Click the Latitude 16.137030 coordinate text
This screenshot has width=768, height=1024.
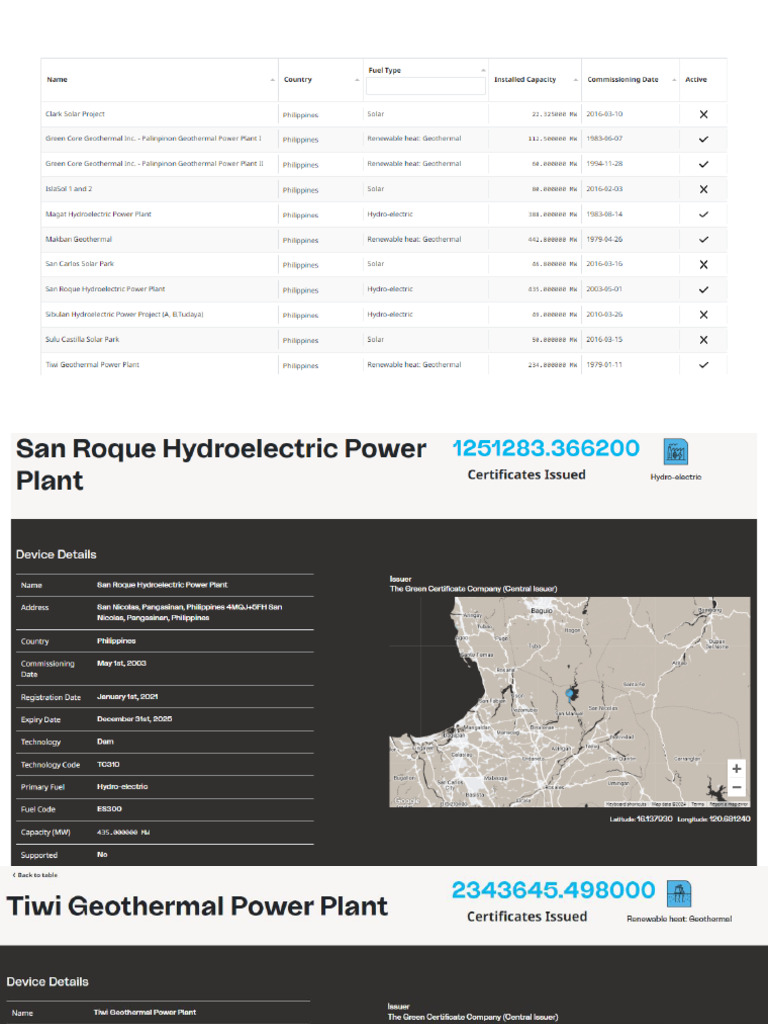(641, 819)
